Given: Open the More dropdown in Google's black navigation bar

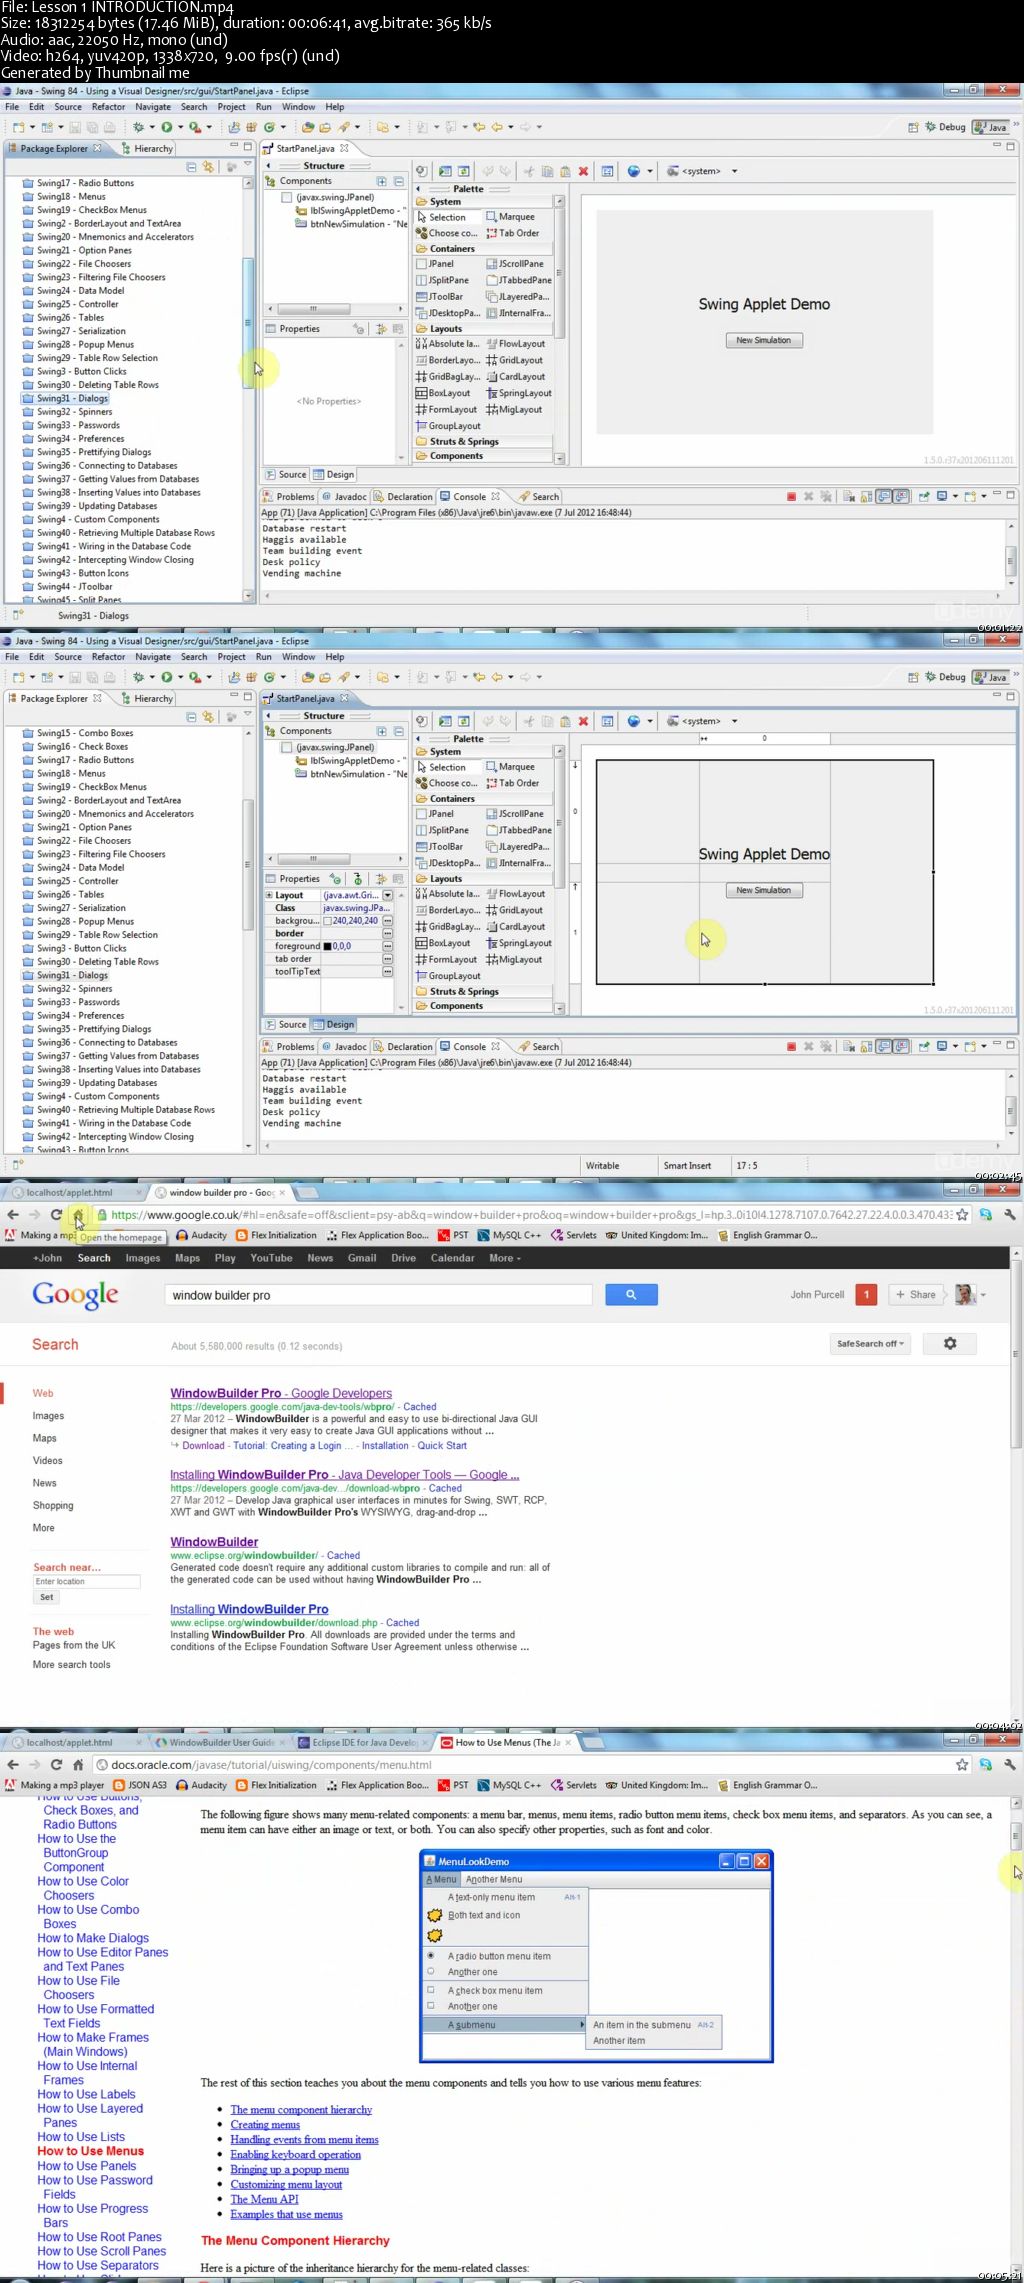Looking at the screenshot, I should coord(505,1258).
